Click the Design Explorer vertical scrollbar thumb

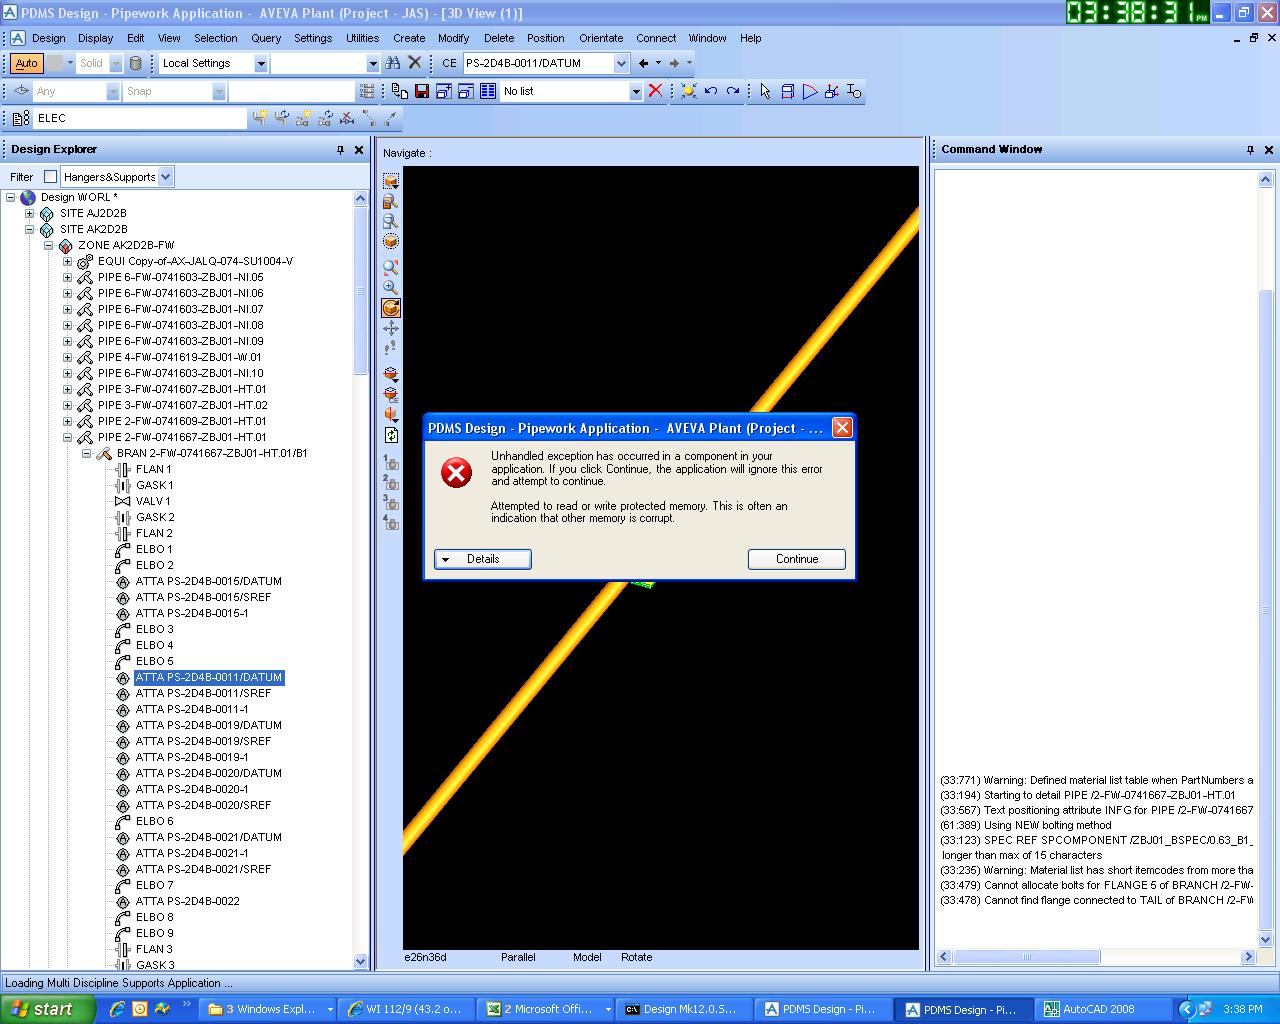click(x=361, y=292)
